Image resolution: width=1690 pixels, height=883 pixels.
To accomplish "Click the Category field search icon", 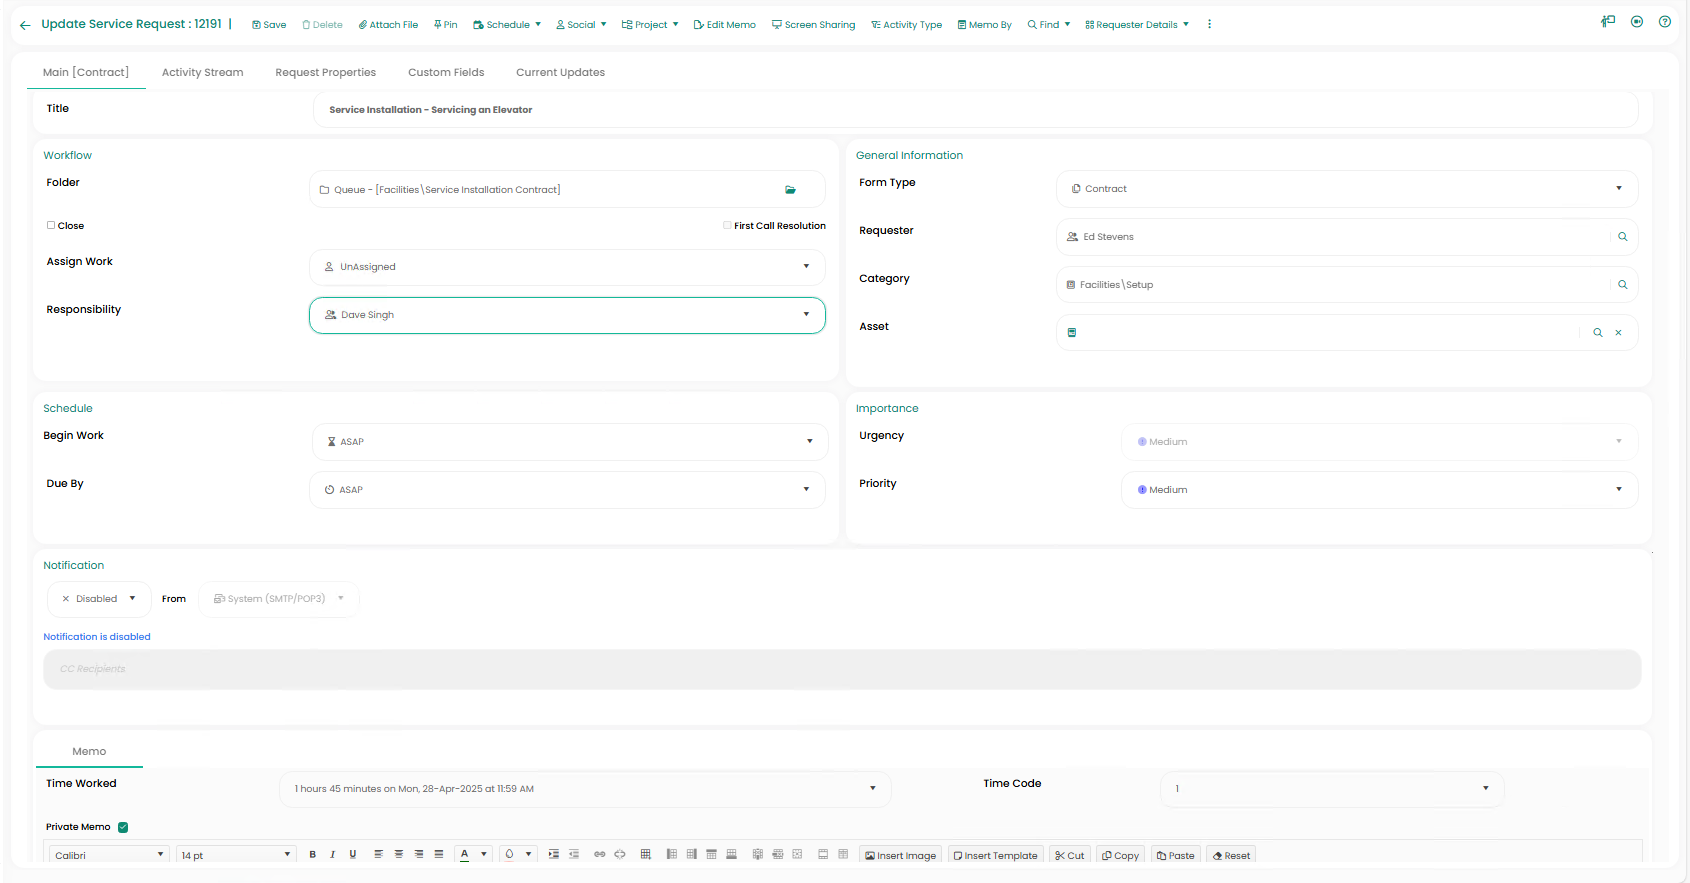I will click(x=1622, y=285).
